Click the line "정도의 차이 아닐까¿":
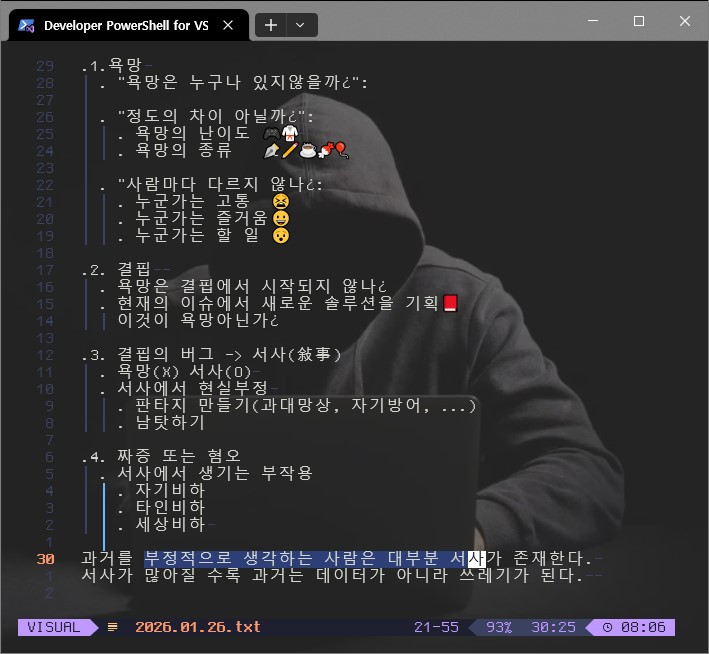The height and width of the screenshot is (654, 709). pyautogui.click(x=216, y=117)
